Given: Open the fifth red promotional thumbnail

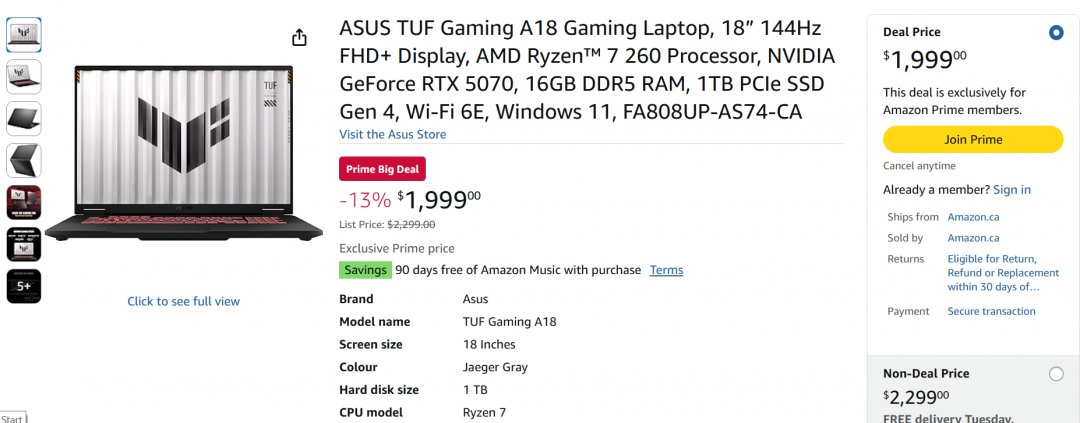Looking at the screenshot, I should (x=24, y=202).
